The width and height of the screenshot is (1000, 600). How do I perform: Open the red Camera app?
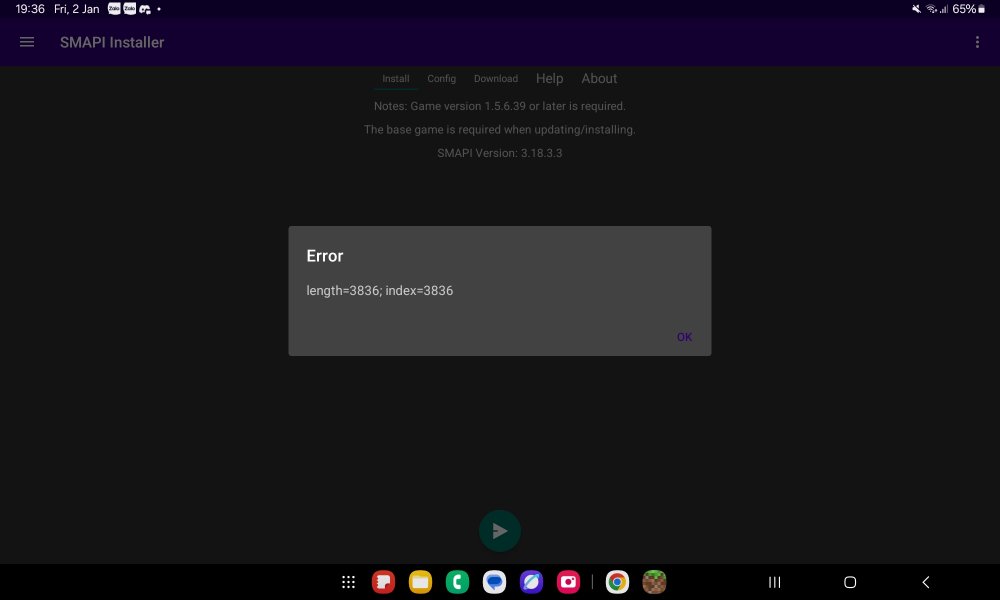pos(568,582)
